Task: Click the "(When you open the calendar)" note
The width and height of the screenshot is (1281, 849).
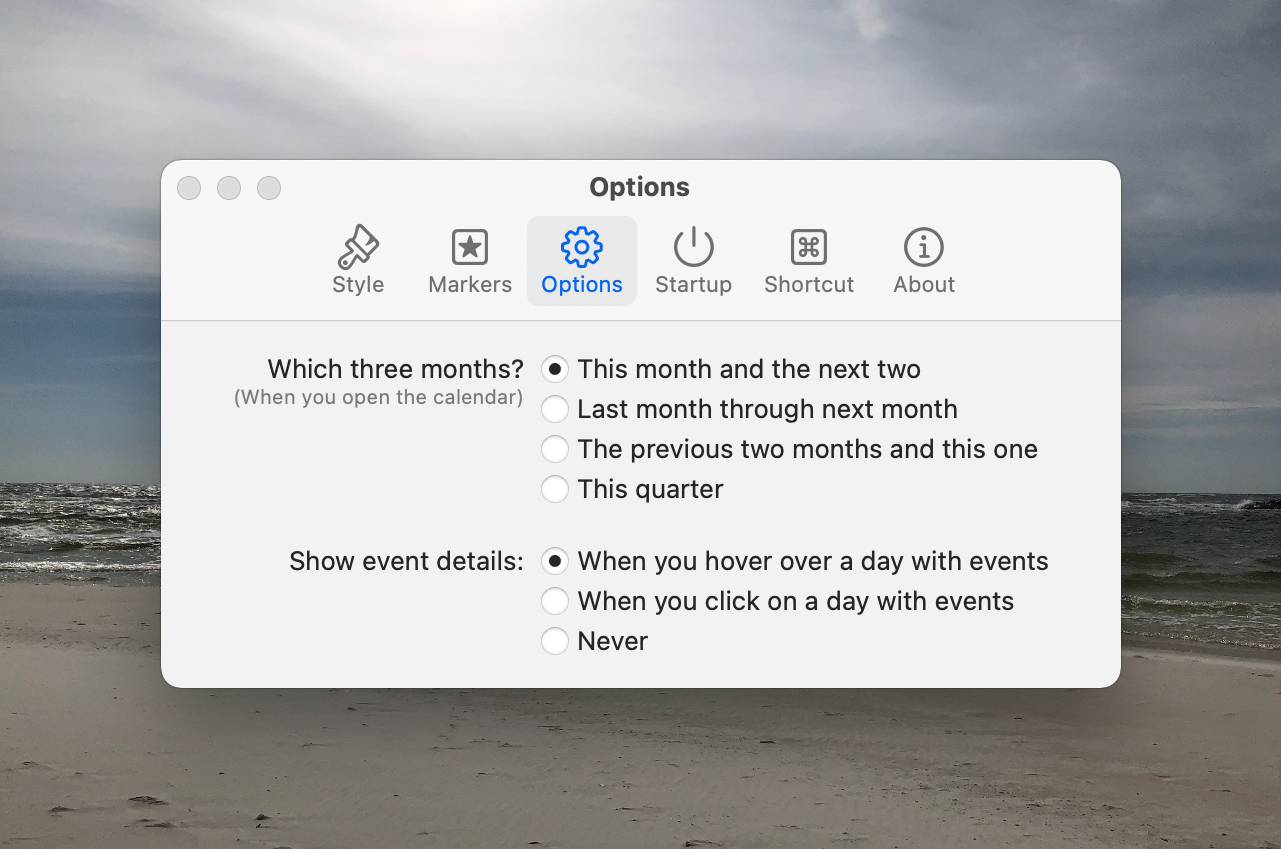Action: click(379, 398)
